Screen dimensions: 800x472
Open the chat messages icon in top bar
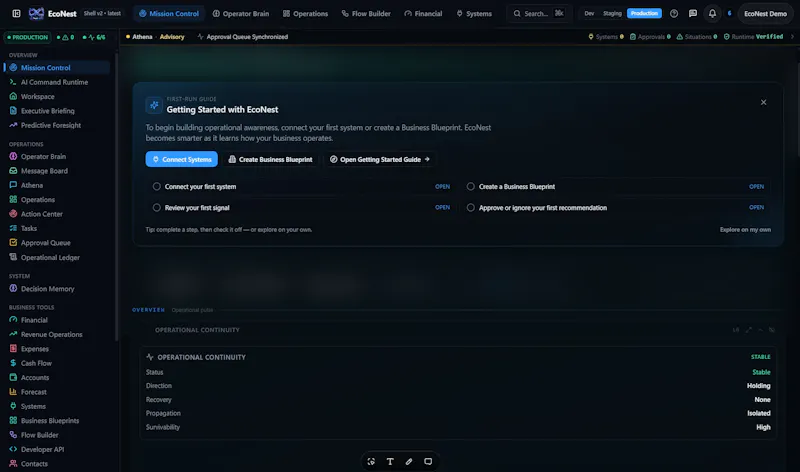point(692,14)
